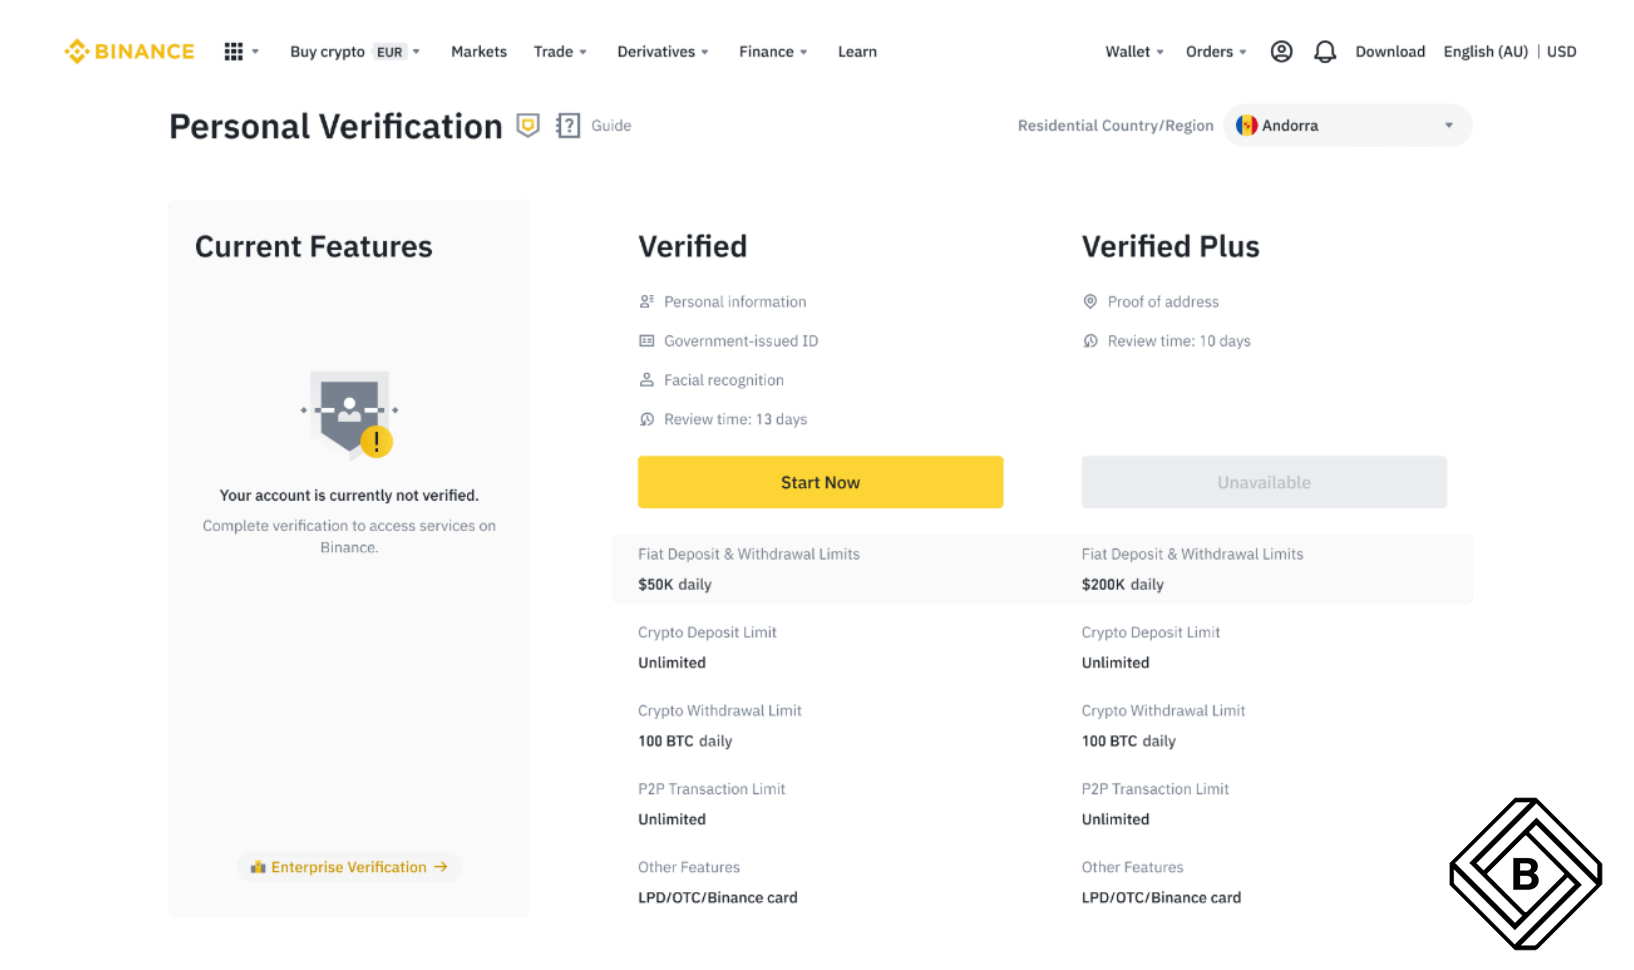1634x970 pixels.
Task: Click the arrow next to the apps grid
Action: [255, 51]
